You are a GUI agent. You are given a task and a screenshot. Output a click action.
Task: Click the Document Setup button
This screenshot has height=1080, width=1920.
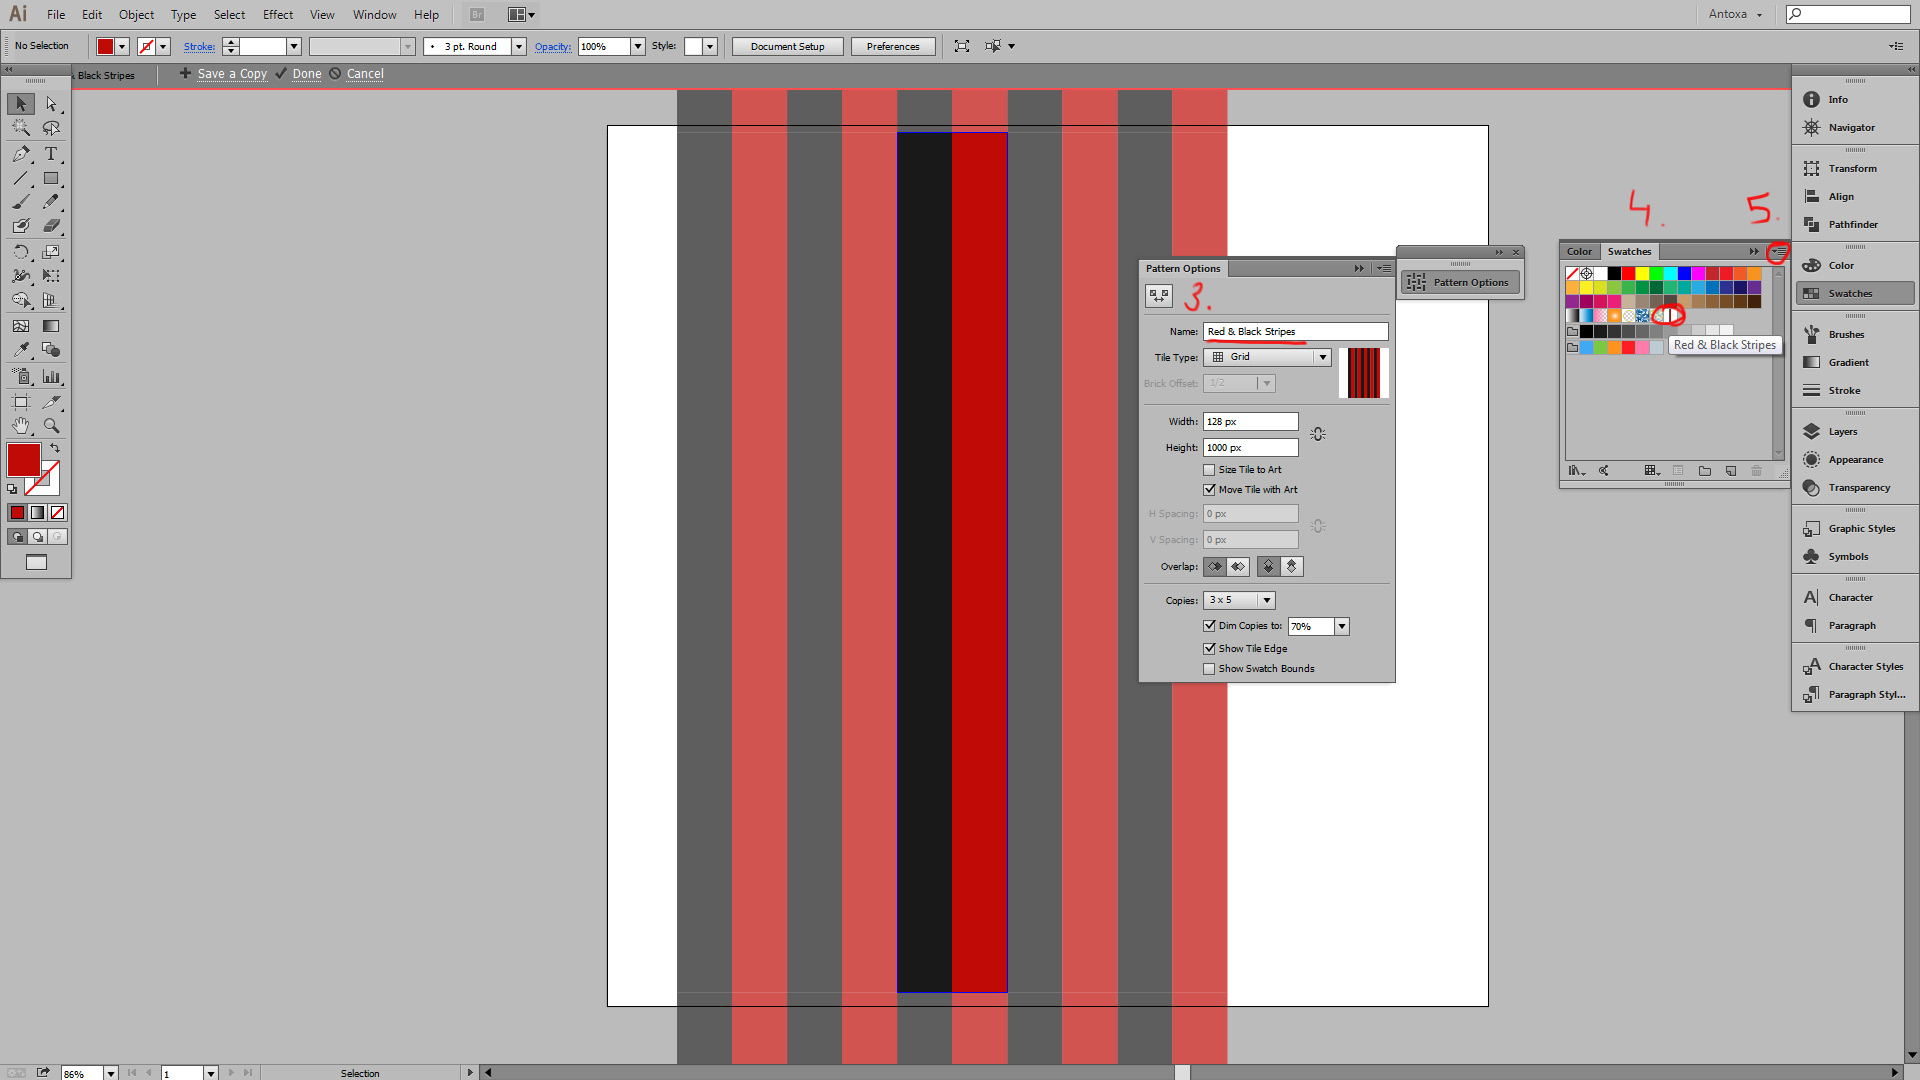click(x=787, y=46)
